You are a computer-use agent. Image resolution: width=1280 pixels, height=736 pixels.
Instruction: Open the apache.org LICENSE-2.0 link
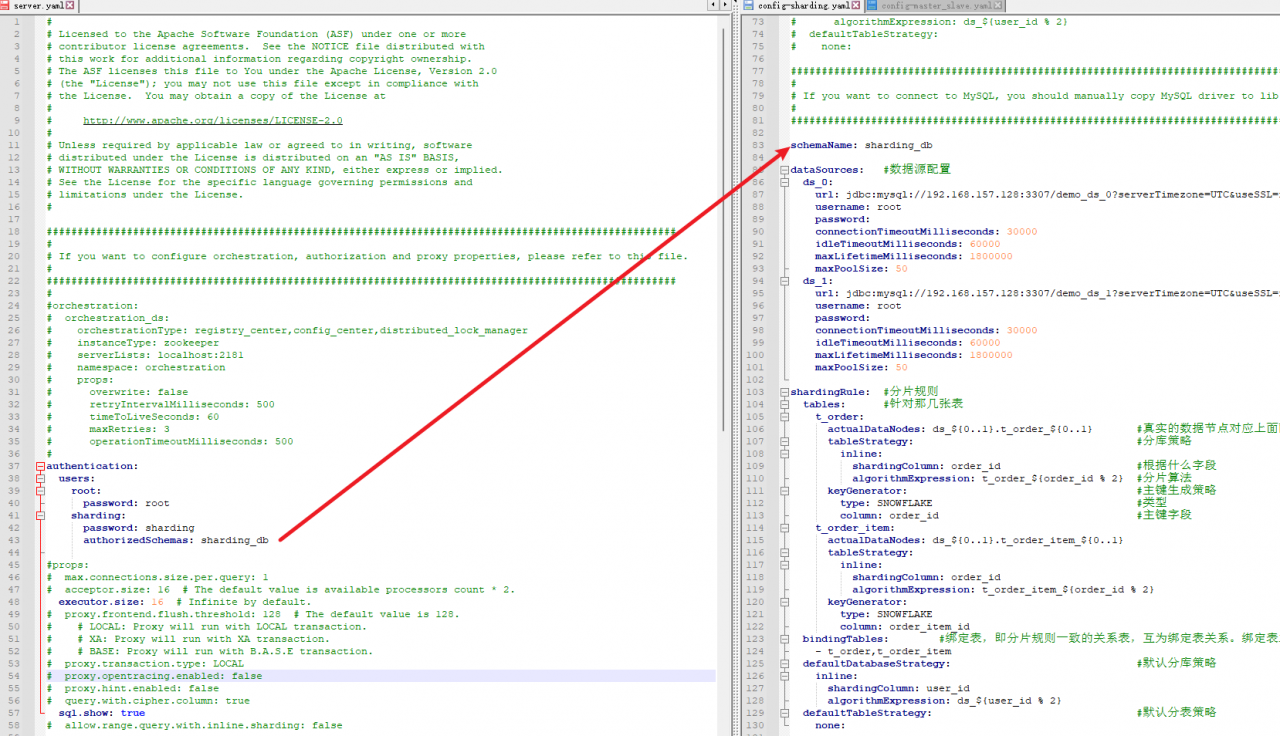pos(212,120)
